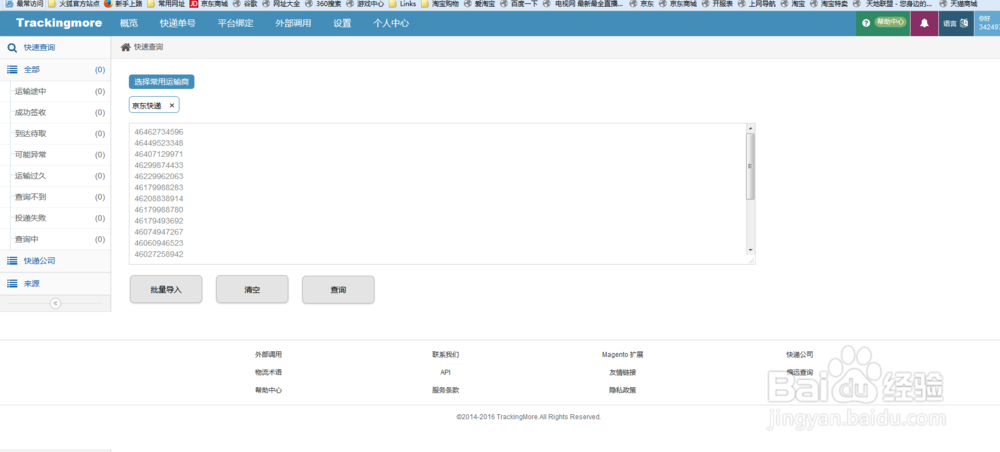The height and width of the screenshot is (452, 1000).
Task: Click the 批量导入 button
Action: click(166, 289)
